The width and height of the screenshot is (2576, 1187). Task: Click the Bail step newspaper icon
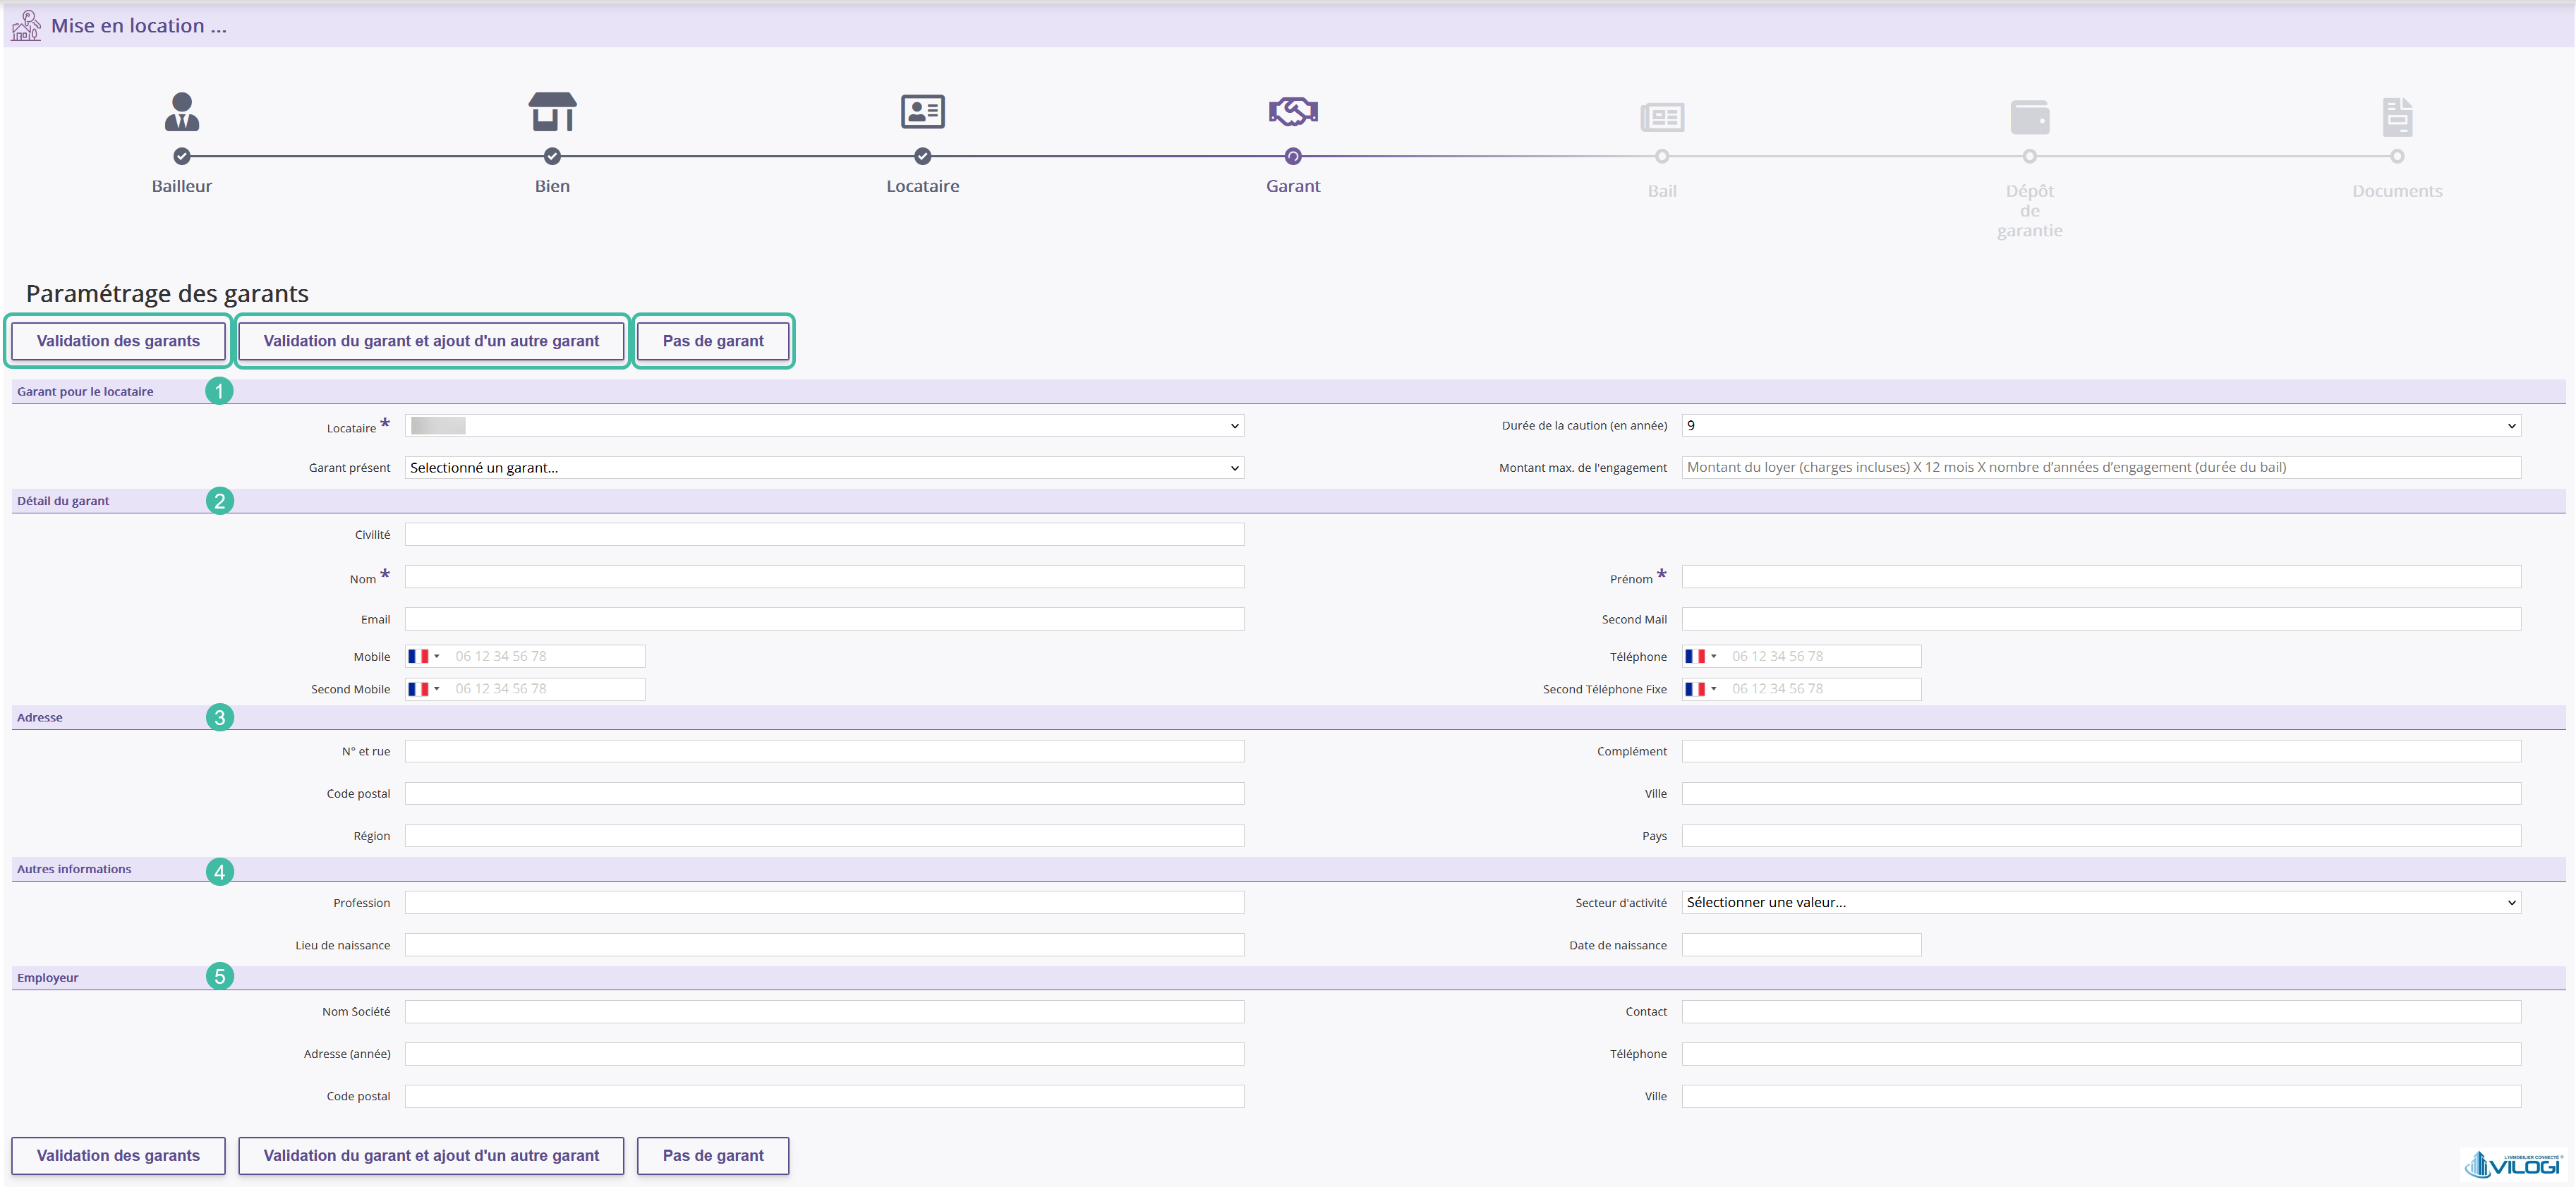tap(1662, 117)
